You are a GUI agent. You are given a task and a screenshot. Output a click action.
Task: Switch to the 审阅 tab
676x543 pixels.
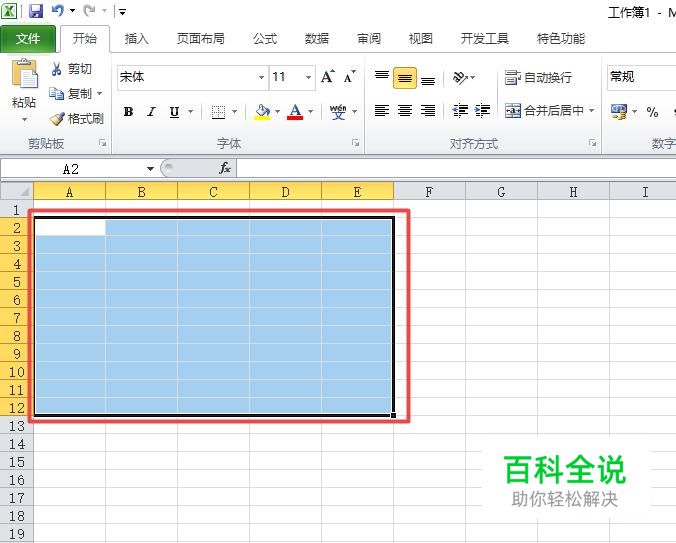click(x=369, y=39)
